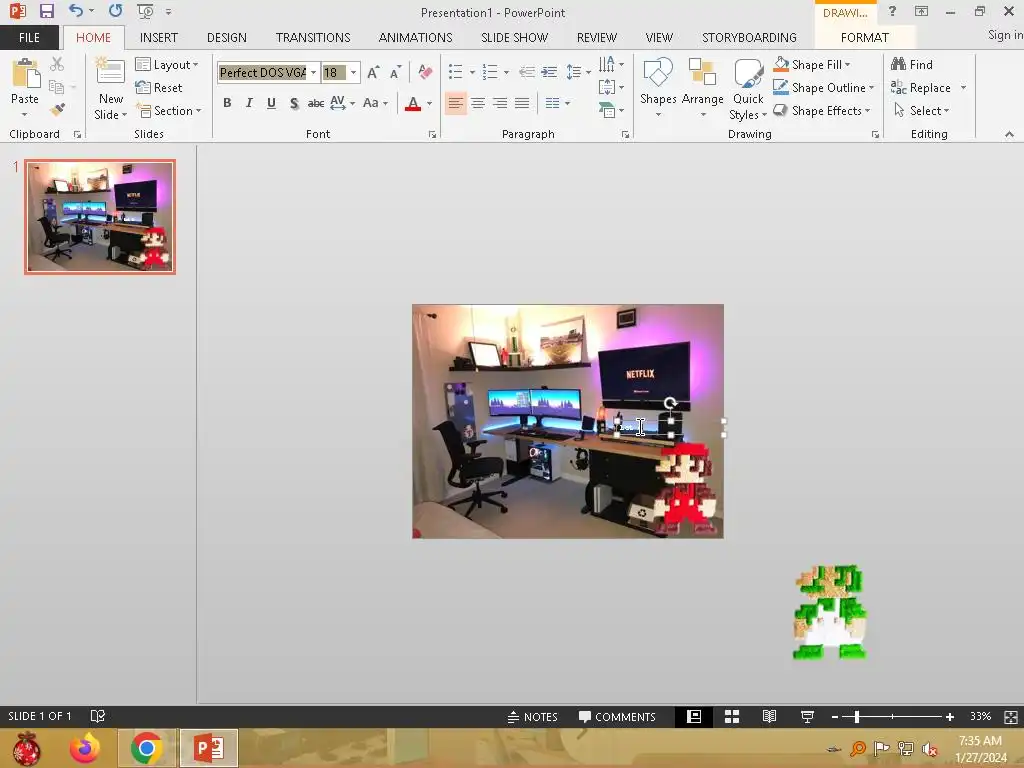Open Quick Styles gallery

(748, 89)
